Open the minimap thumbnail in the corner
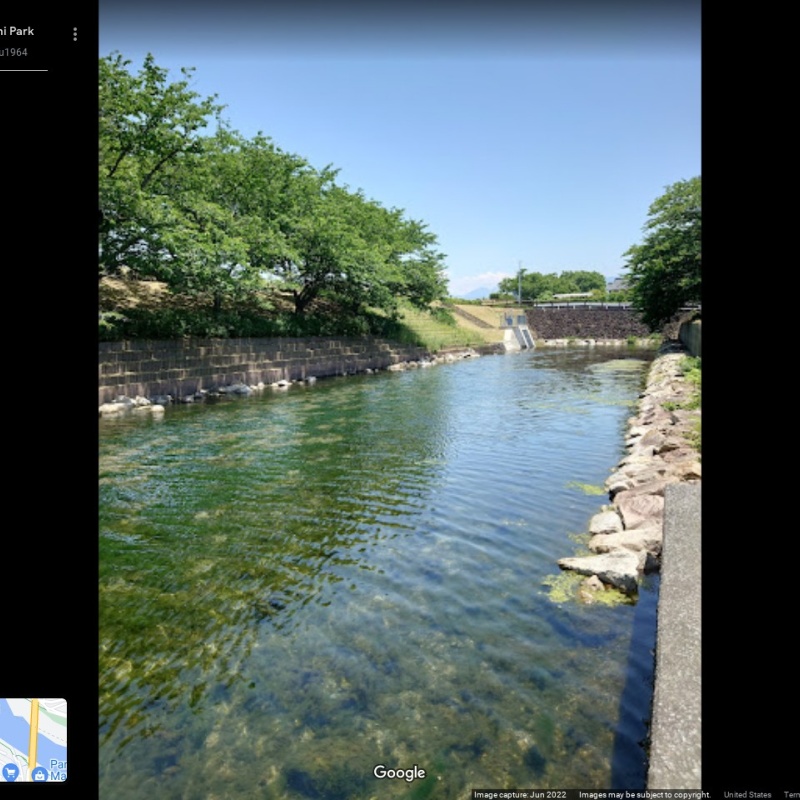 pyautogui.click(x=33, y=740)
